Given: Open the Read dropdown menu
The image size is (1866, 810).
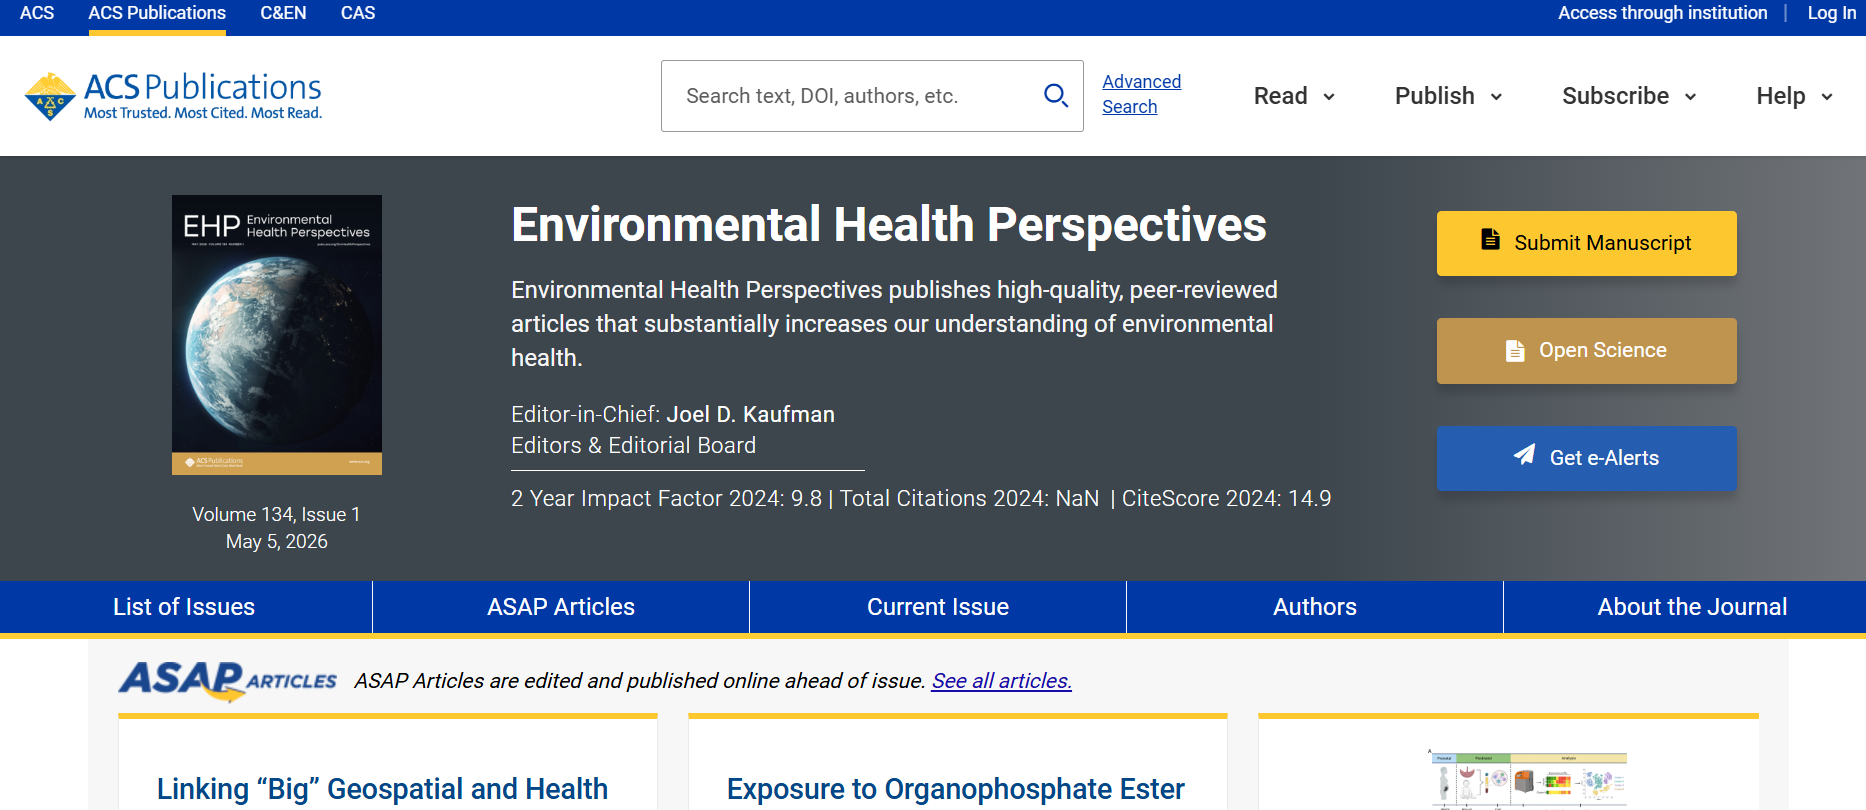Looking at the screenshot, I should pos(1295,96).
